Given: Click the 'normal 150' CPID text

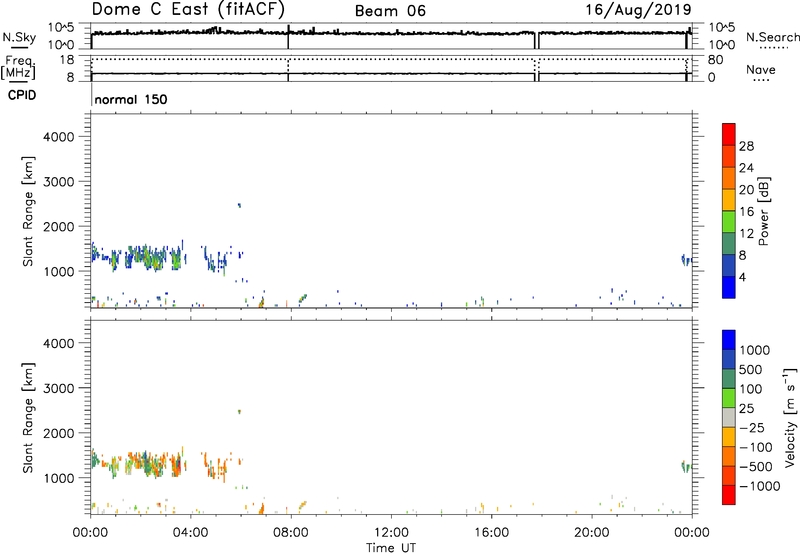Looking at the screenshot, I should pos(131,99).
